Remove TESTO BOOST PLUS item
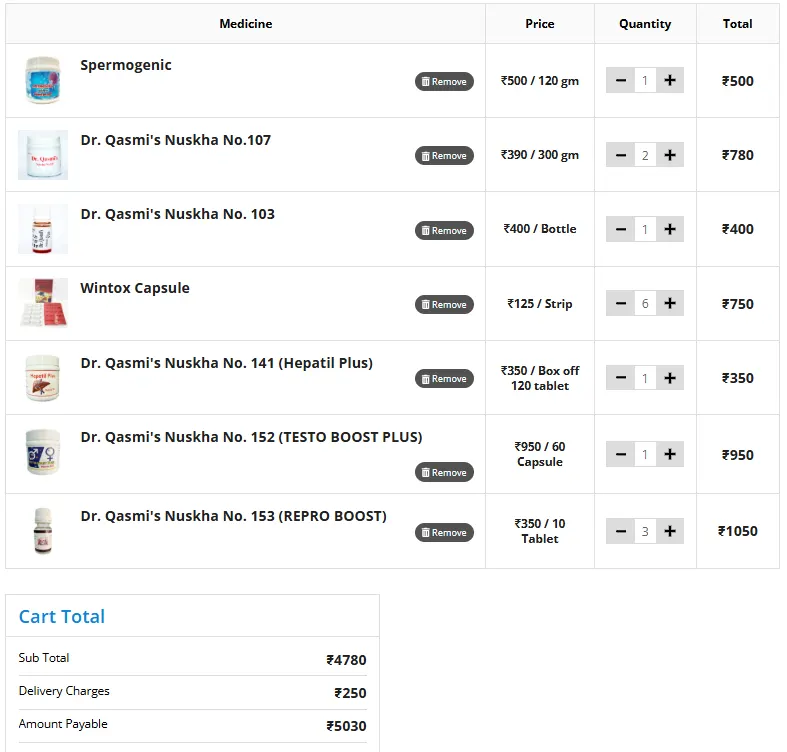Screen dimensions: 787x752 tap(444, 473)
